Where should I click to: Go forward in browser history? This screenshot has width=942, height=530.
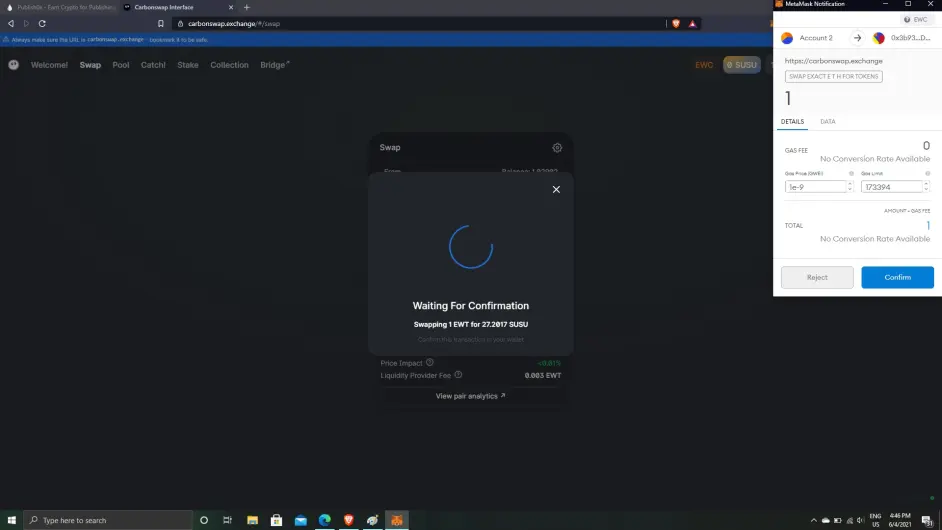point(26,23)
